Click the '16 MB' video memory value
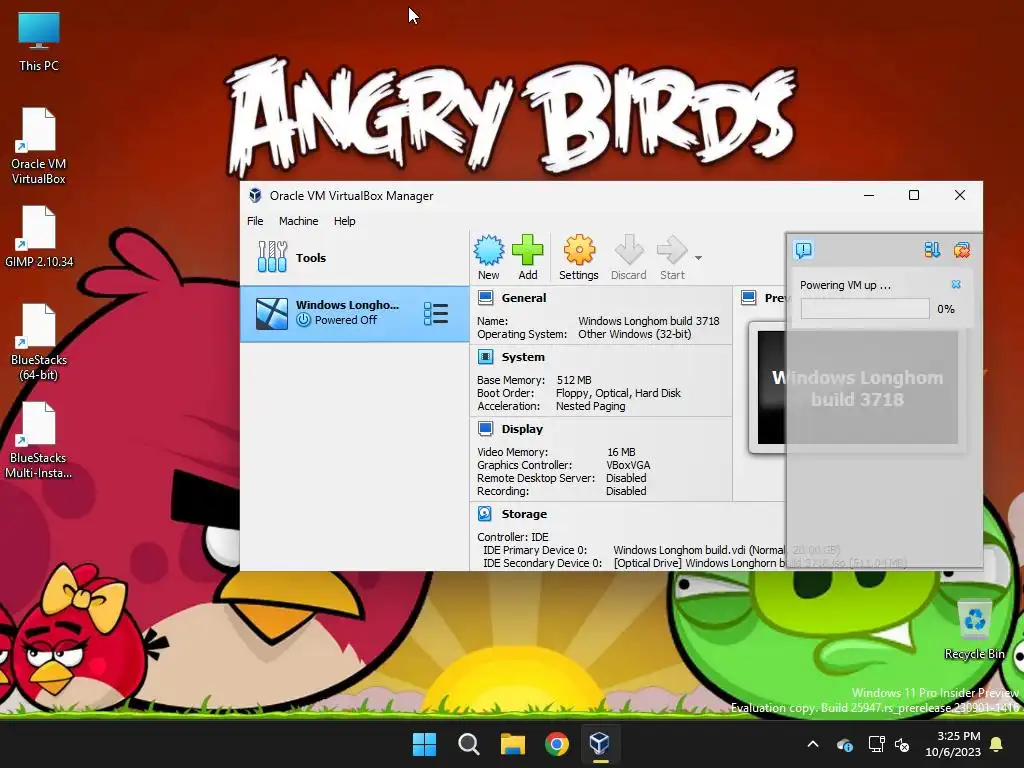This screenshot has width=1024, height=768. pos(621,451)
